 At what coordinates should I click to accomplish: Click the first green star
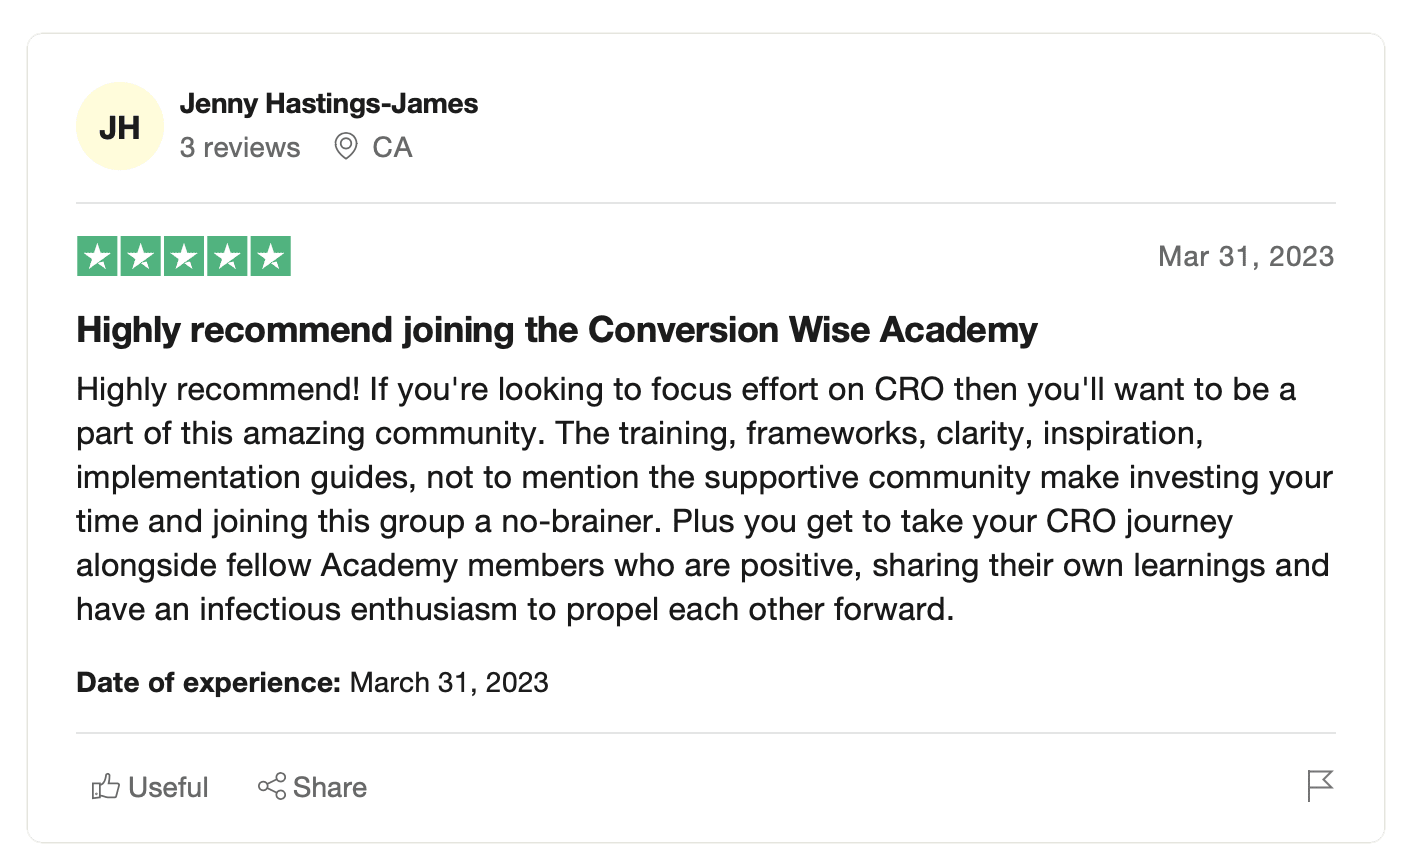pyautogui.click(x=98, y=257)
